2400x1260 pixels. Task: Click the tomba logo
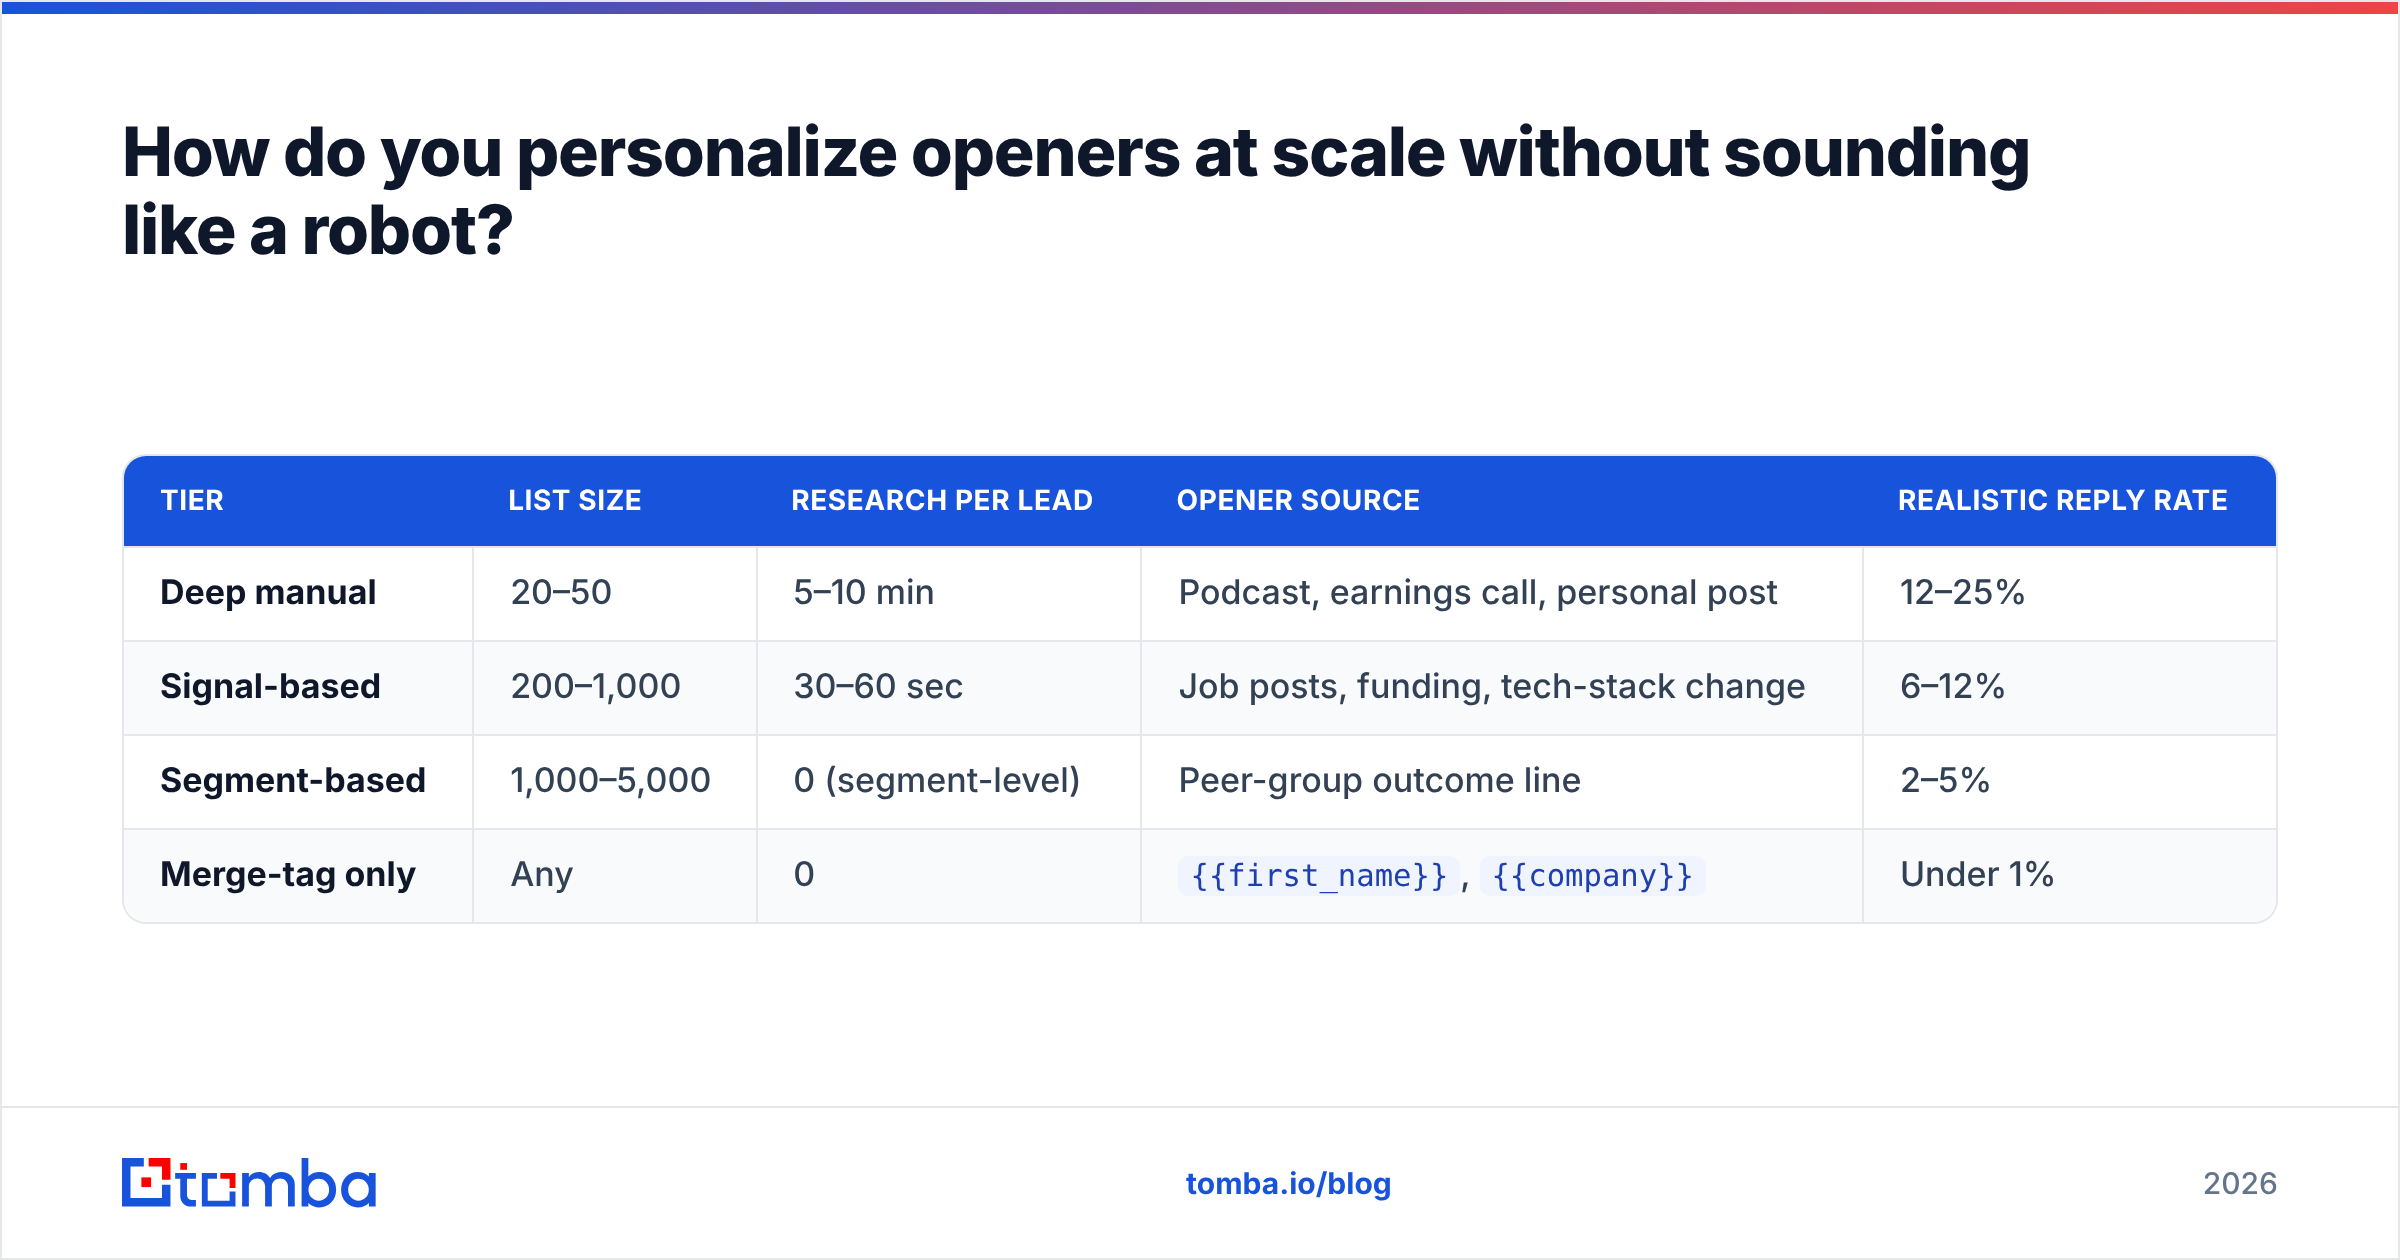coord(249,1183)
